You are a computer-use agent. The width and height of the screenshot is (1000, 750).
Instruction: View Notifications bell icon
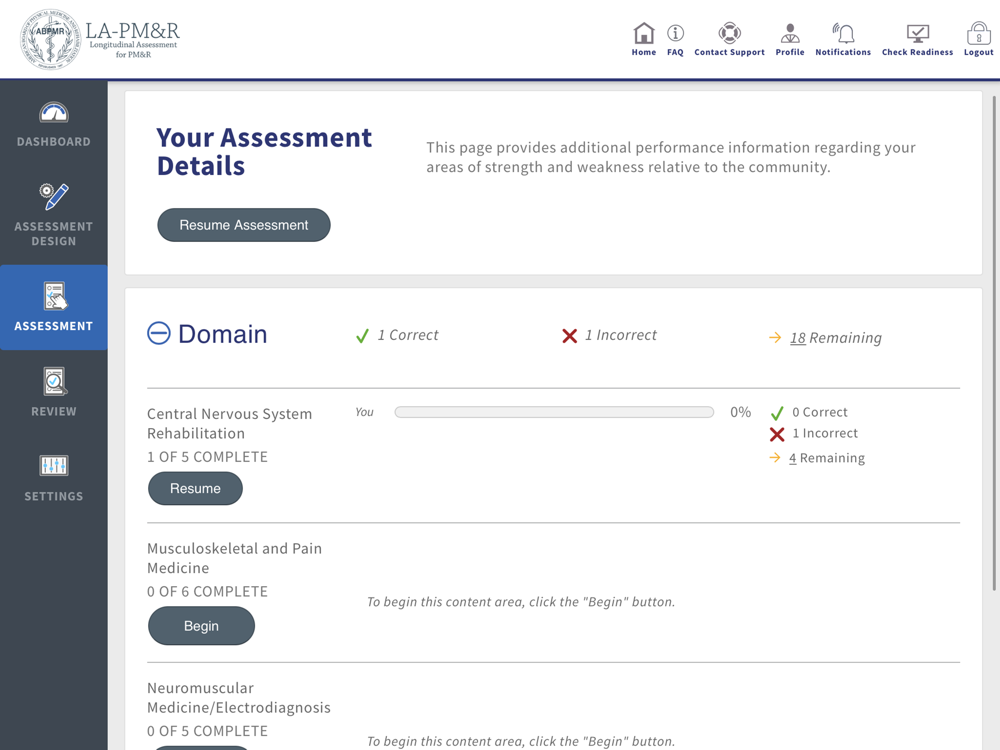tap(843, 33)
